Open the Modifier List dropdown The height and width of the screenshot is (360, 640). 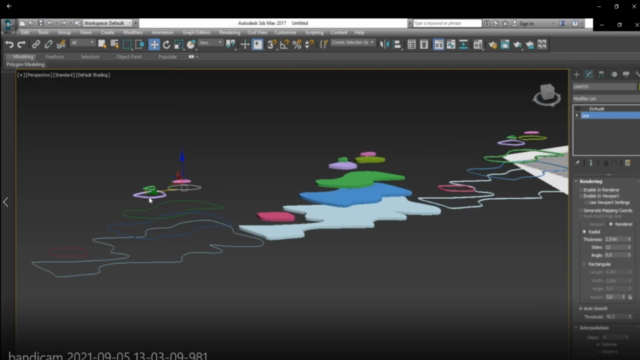pyautogui.click(x=606, y=98)
